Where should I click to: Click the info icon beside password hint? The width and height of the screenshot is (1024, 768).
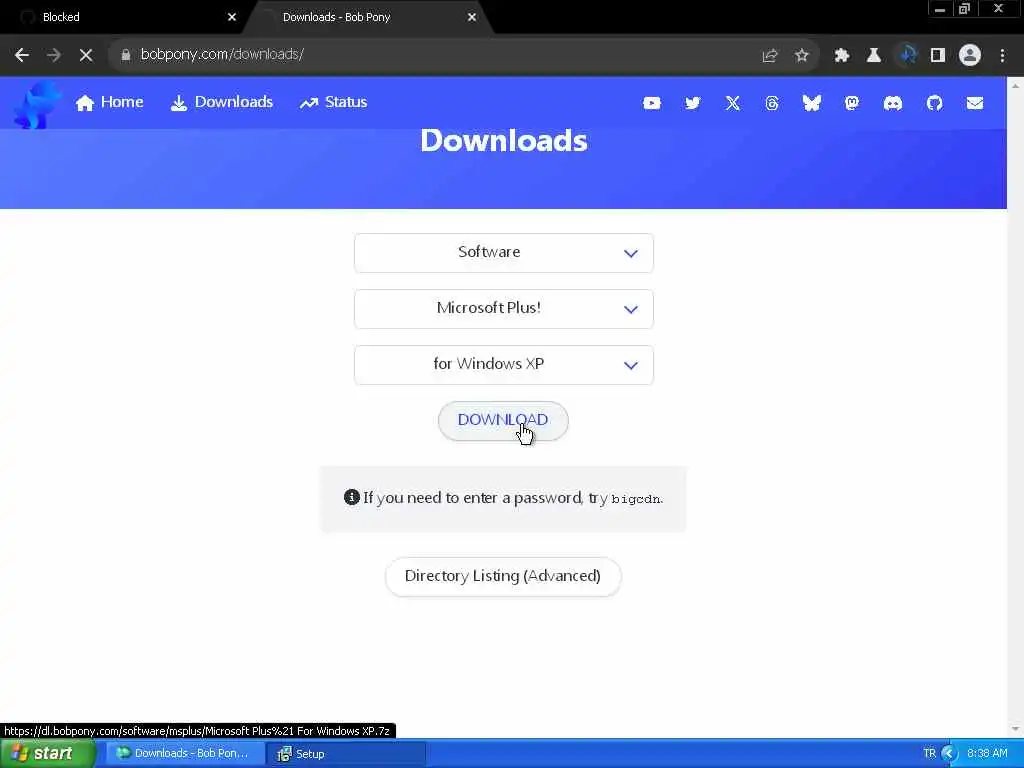pos(351,497)
